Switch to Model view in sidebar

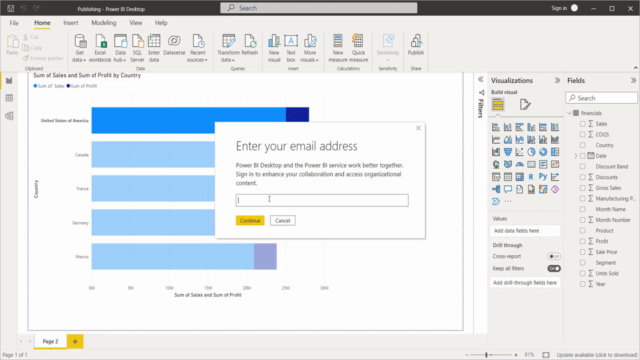[9, 116]
